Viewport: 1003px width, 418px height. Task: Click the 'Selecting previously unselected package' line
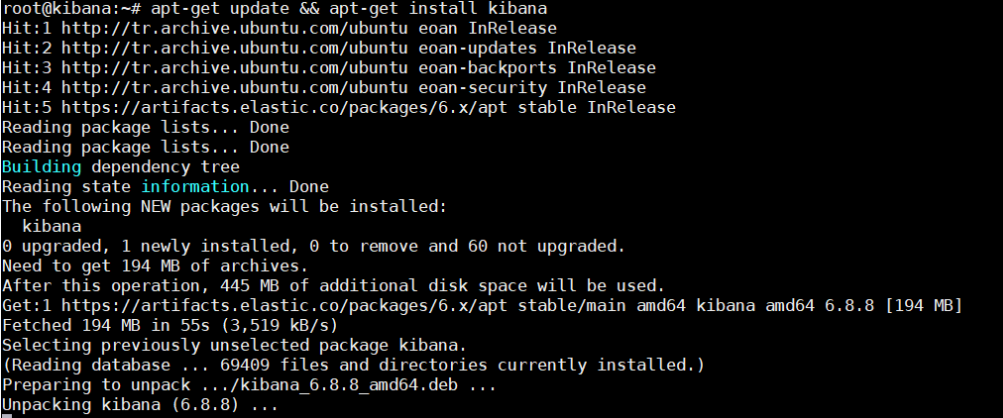235,346
